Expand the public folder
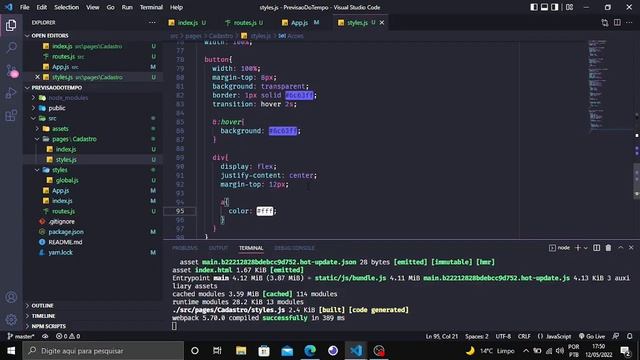The height and width of the screenshot is (360, 640). tap(57, 108)
